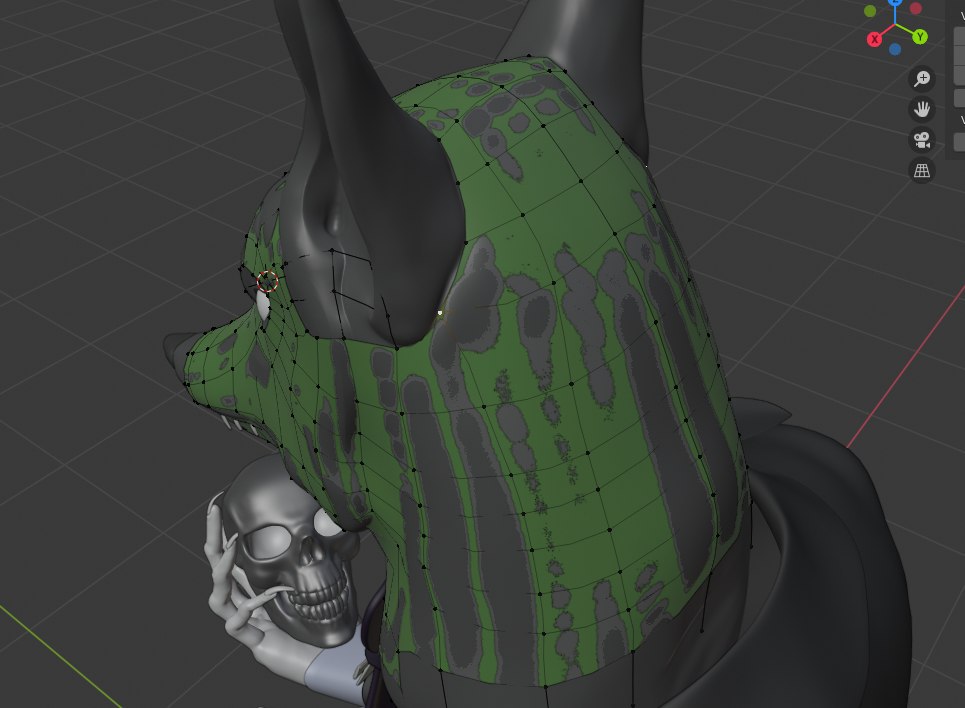The width and height of the screenshot is (965, 708).
Task: Click the zoom magnifier viewport icon
Action: click(922, 78)
